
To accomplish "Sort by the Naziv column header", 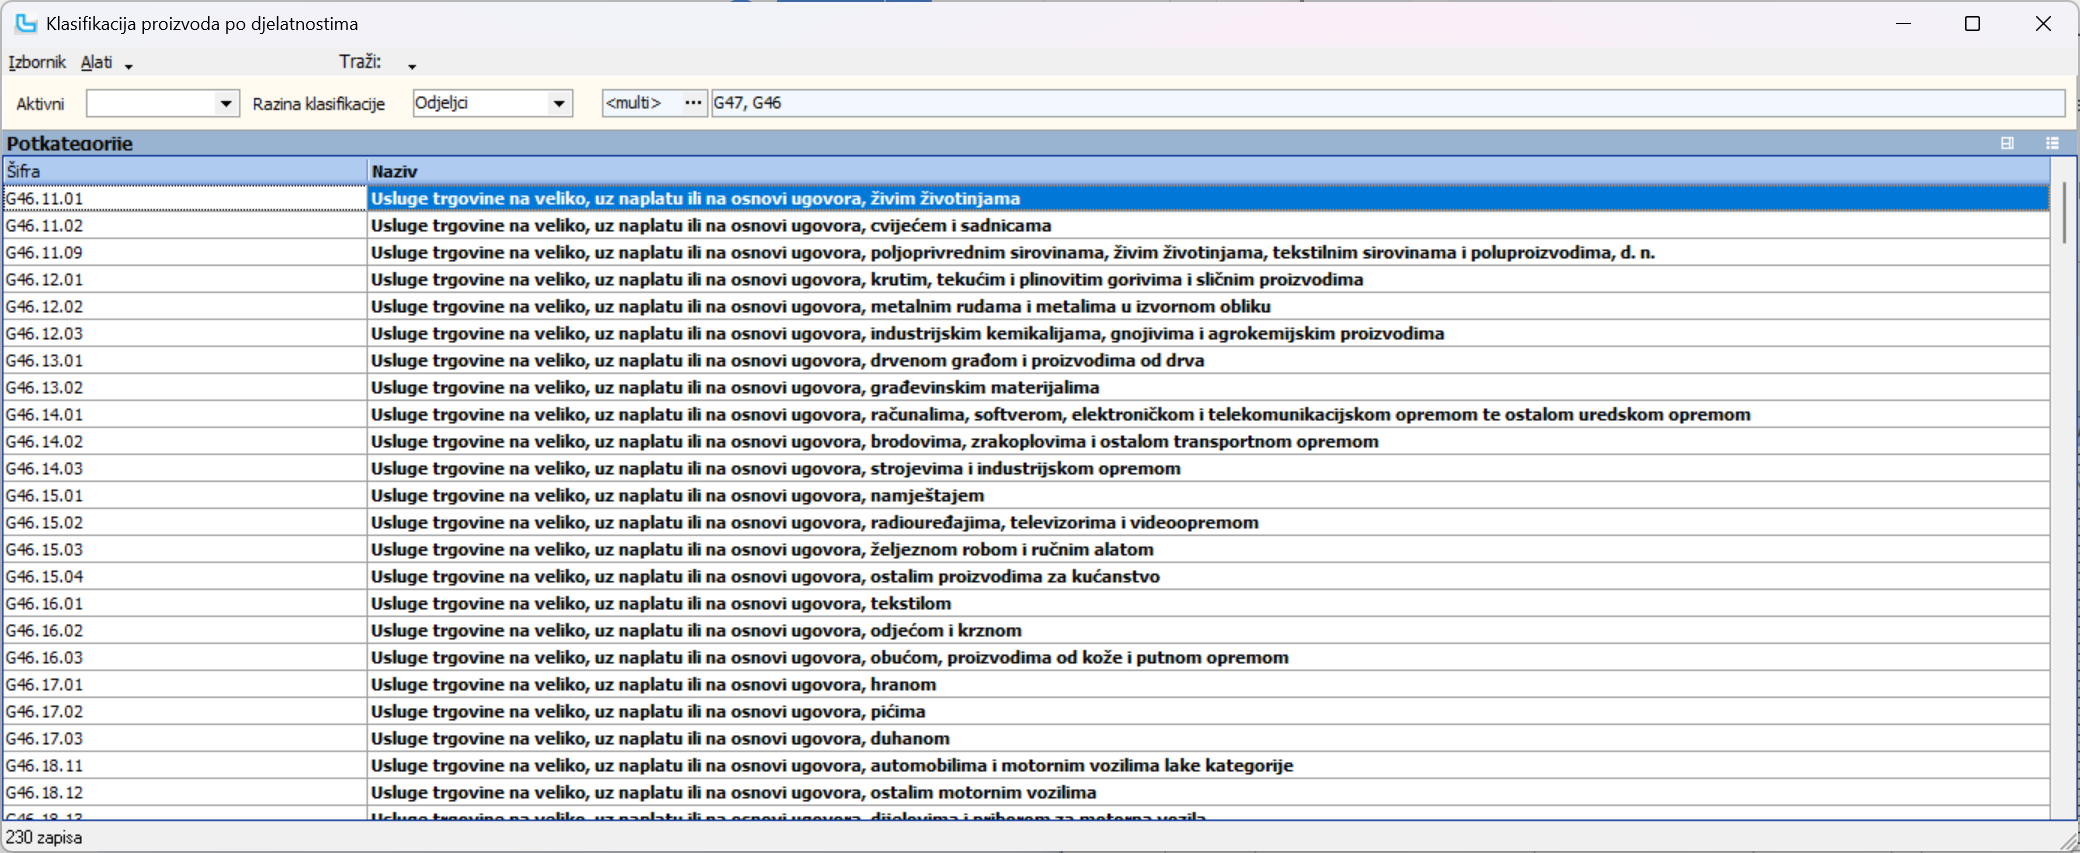I will (1200, 171).
